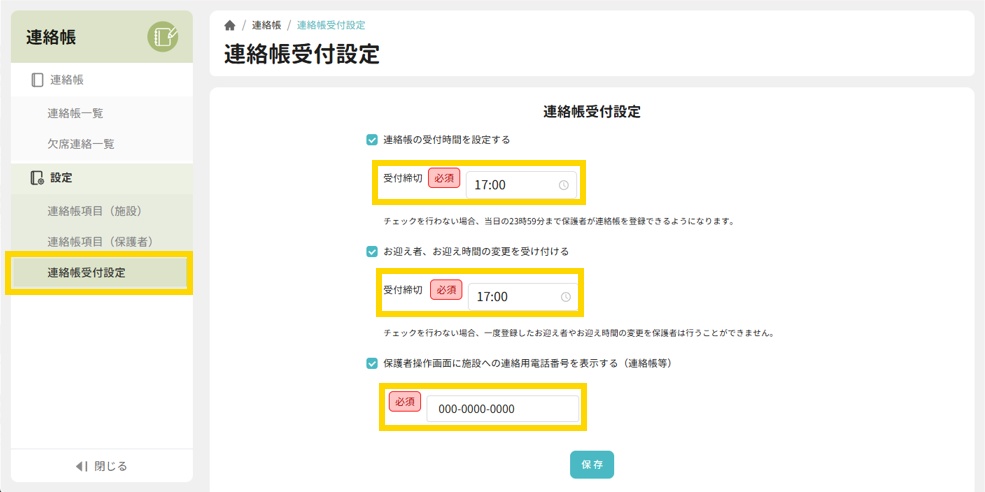985x492 pixels.
Task: Click the 設定 section gear-book icon
Action: (x=38, y=178)
